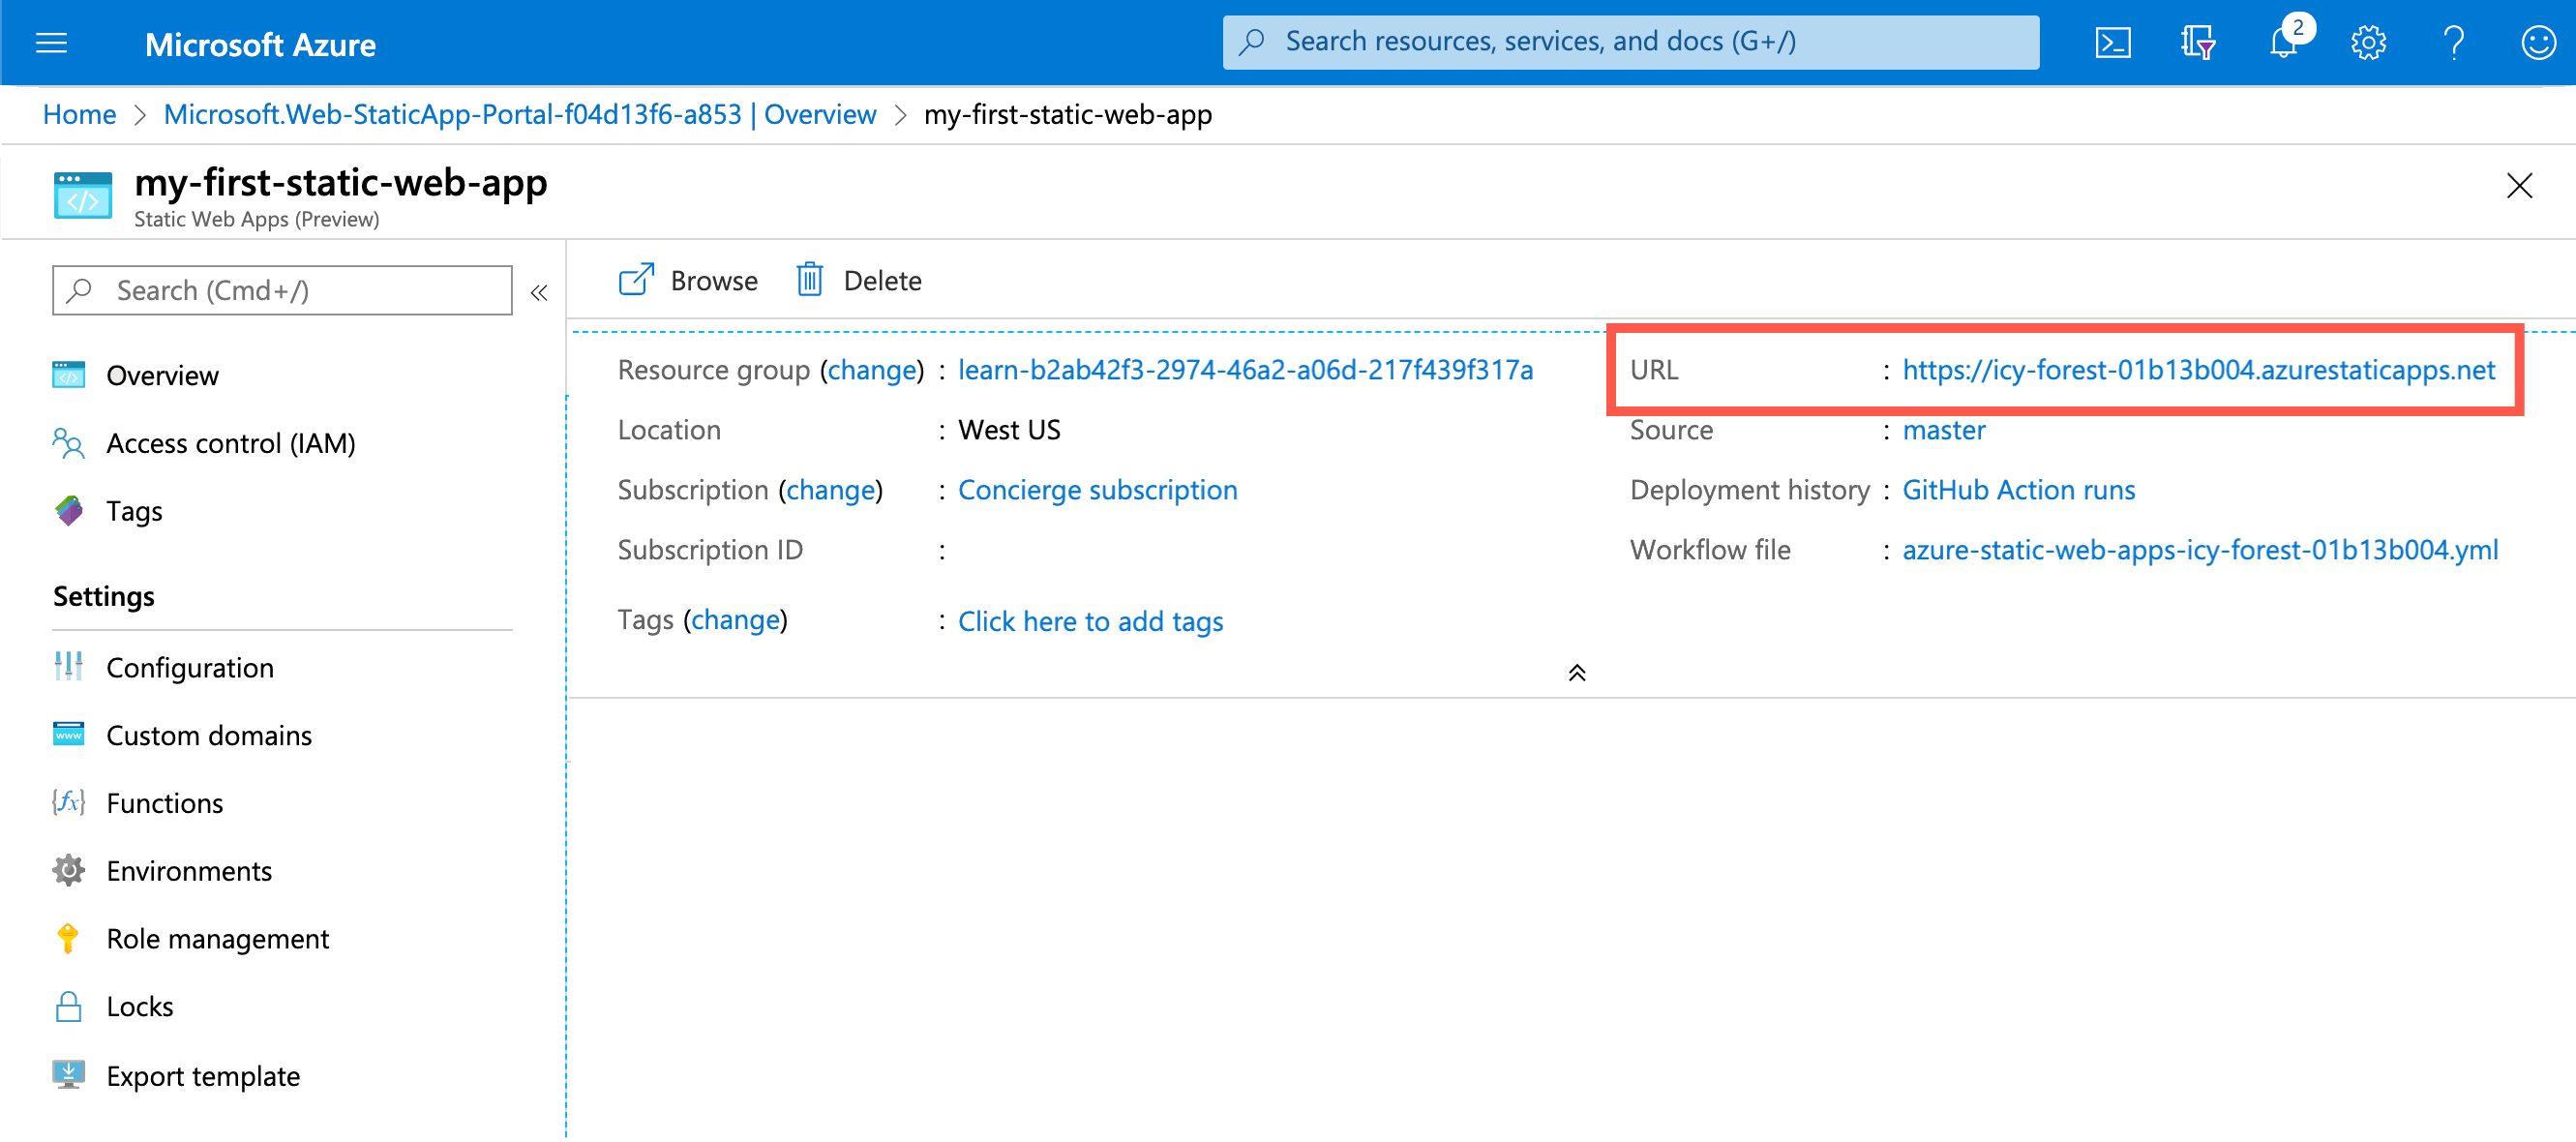This screenshot has height=1142, width=2576.
Task: Click here to add tags link
Action: 1090,621
